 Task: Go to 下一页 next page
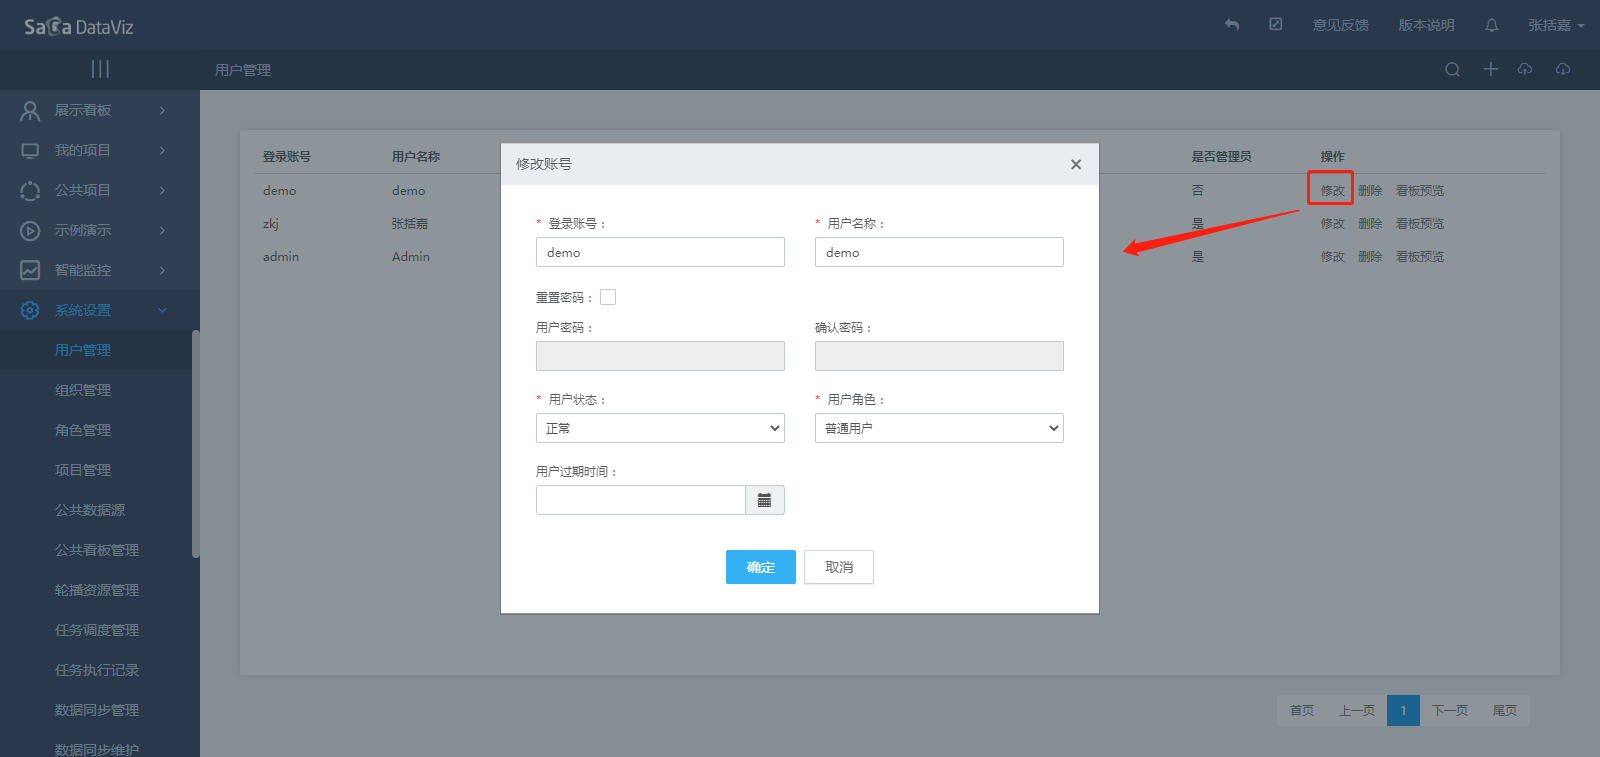coord(1450,710)
